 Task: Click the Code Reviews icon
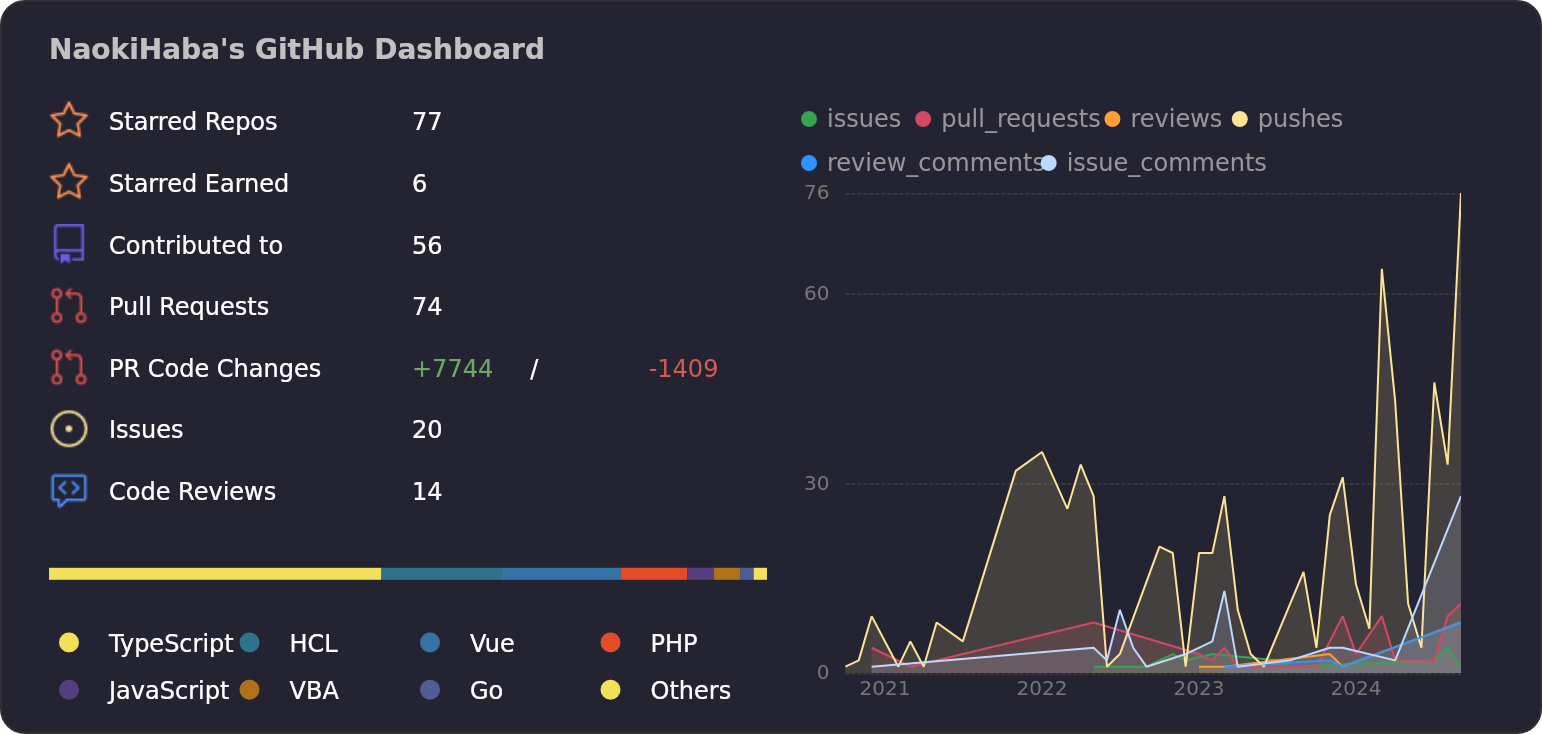(x=69, y=491)
